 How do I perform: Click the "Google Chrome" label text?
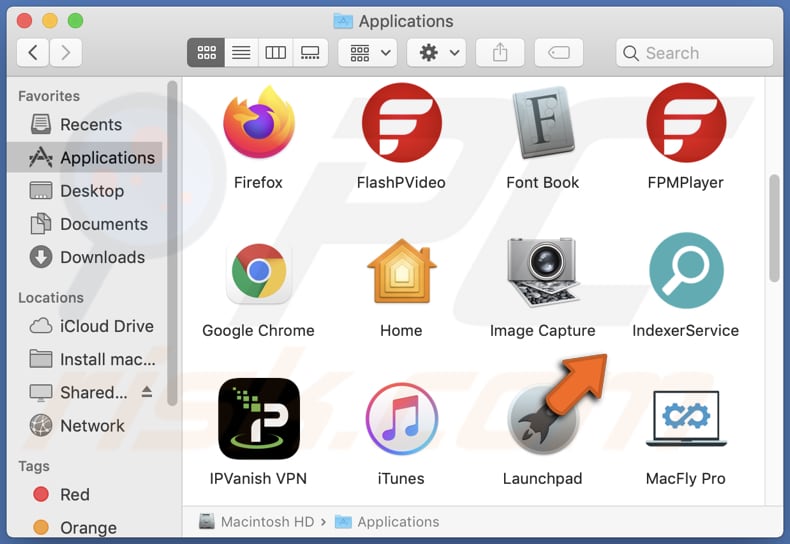[258, 330]
